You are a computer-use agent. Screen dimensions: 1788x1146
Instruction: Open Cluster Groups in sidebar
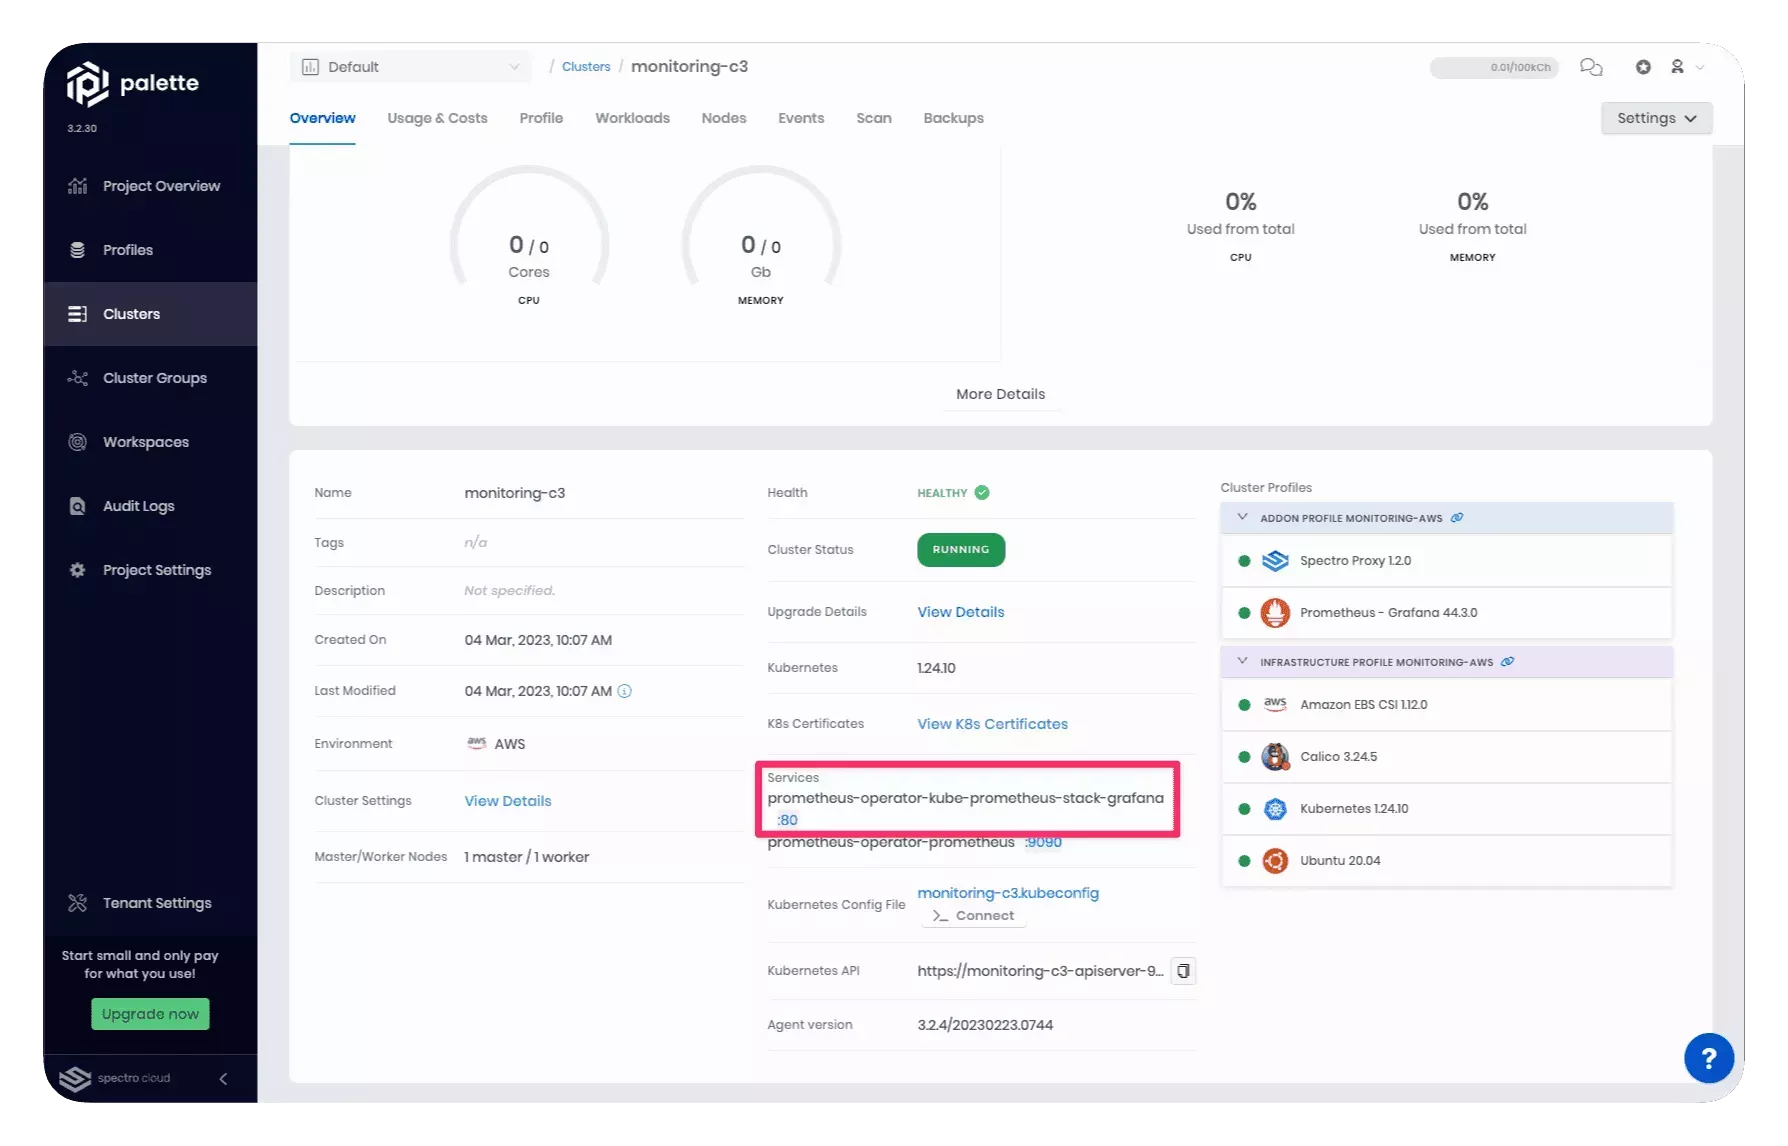[x=154, y=378]
